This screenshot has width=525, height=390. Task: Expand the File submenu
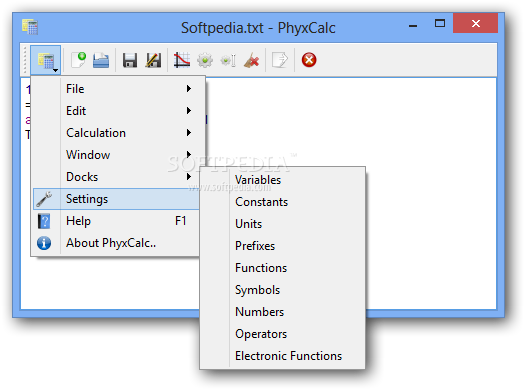click(118, 89)
